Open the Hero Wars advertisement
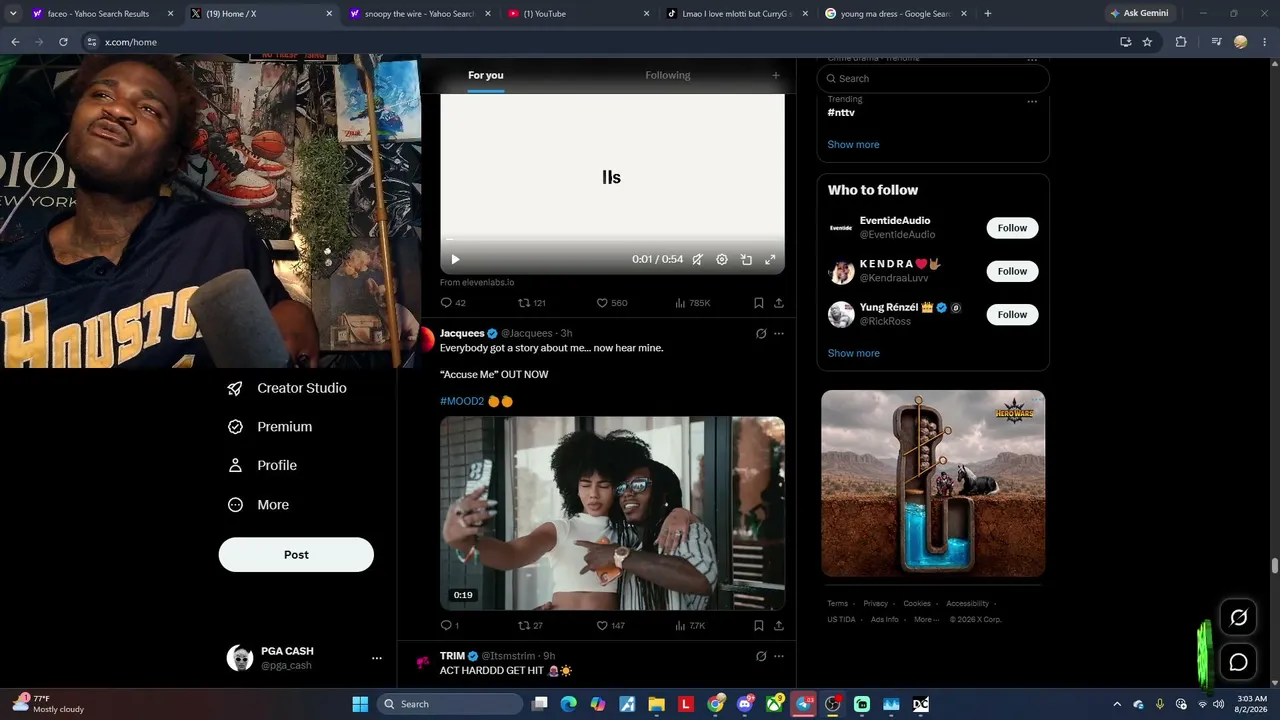Screen dimensions: 1280x720 [x=933, y=483]
